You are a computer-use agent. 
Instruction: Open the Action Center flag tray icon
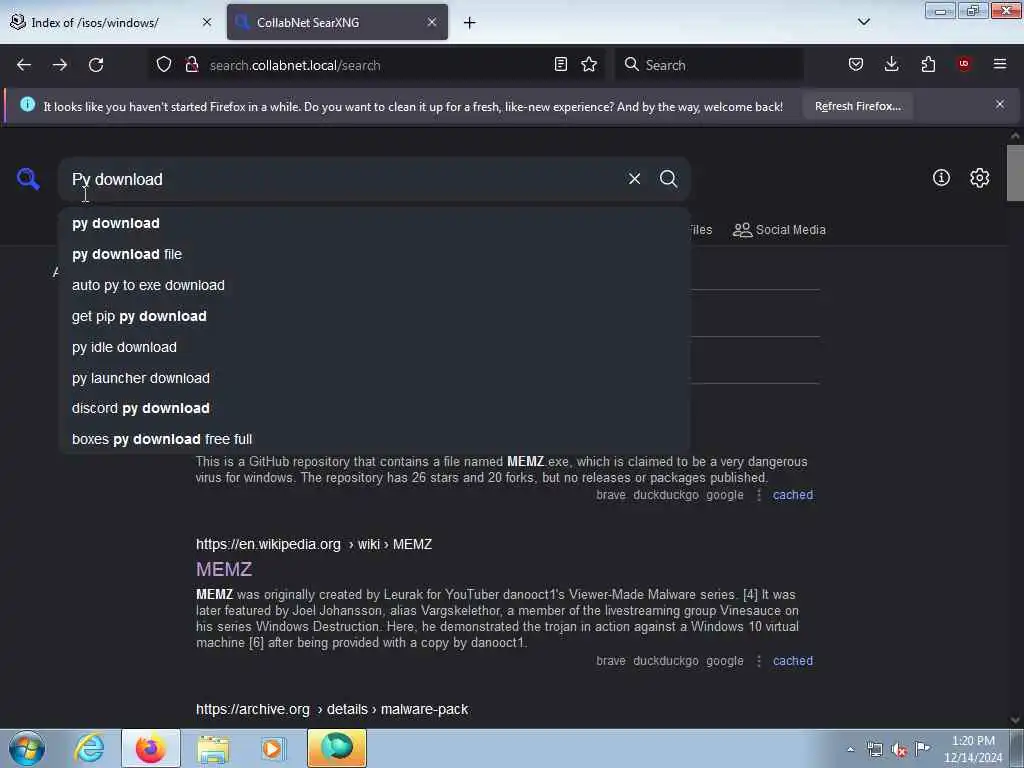922,749
